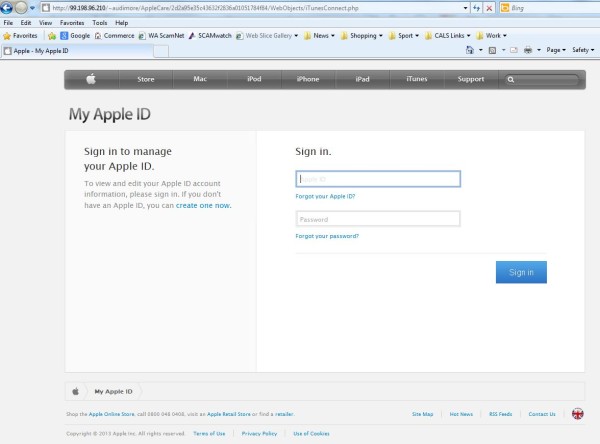Open the WA ScamNet favorites link
600x444 pixels.
161,36
